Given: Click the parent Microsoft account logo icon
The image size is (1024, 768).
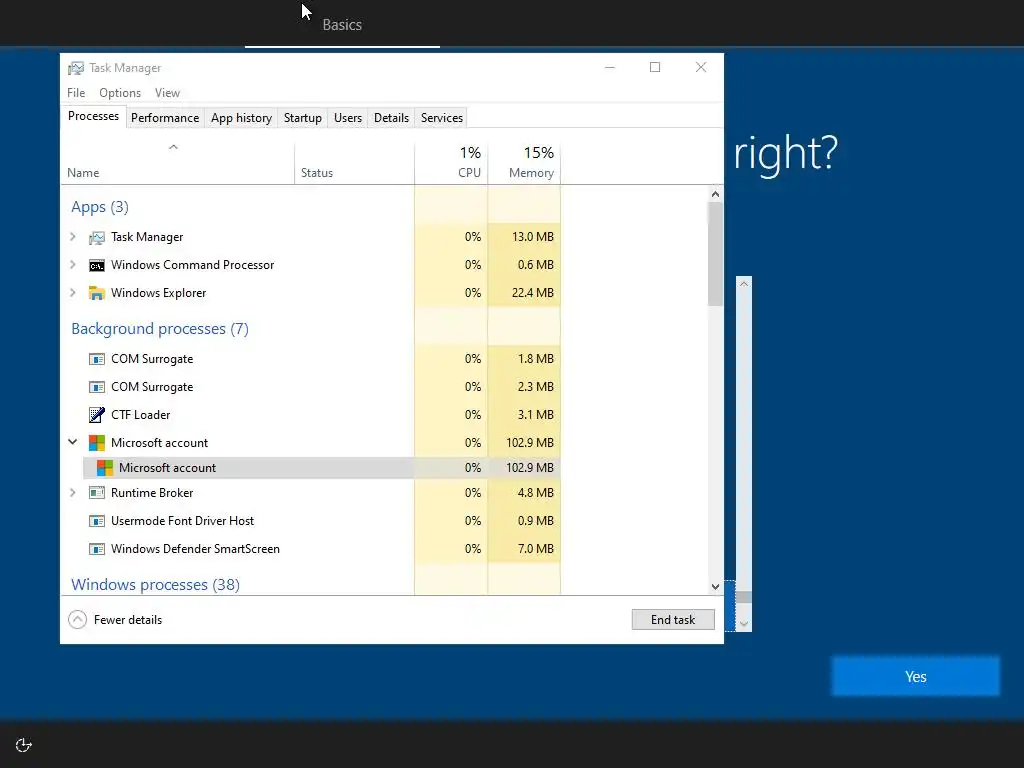Looking at the screenshot, I should (97, 443).
